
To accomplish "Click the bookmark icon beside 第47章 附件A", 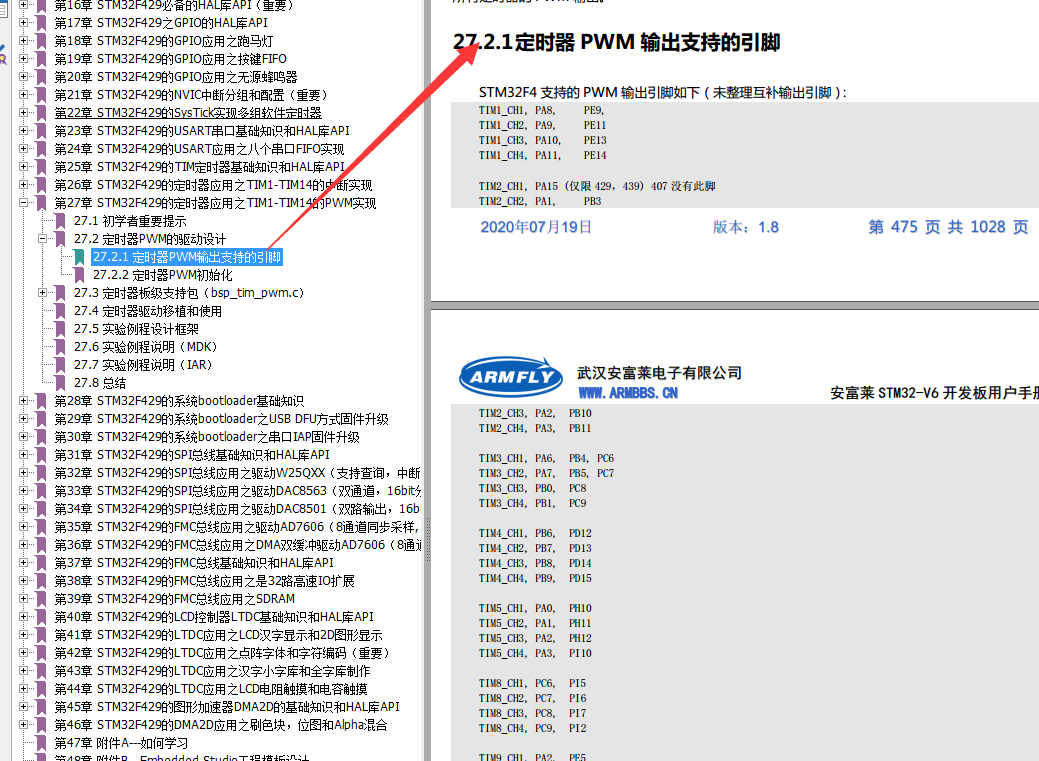I will click(x=41, y=742).
